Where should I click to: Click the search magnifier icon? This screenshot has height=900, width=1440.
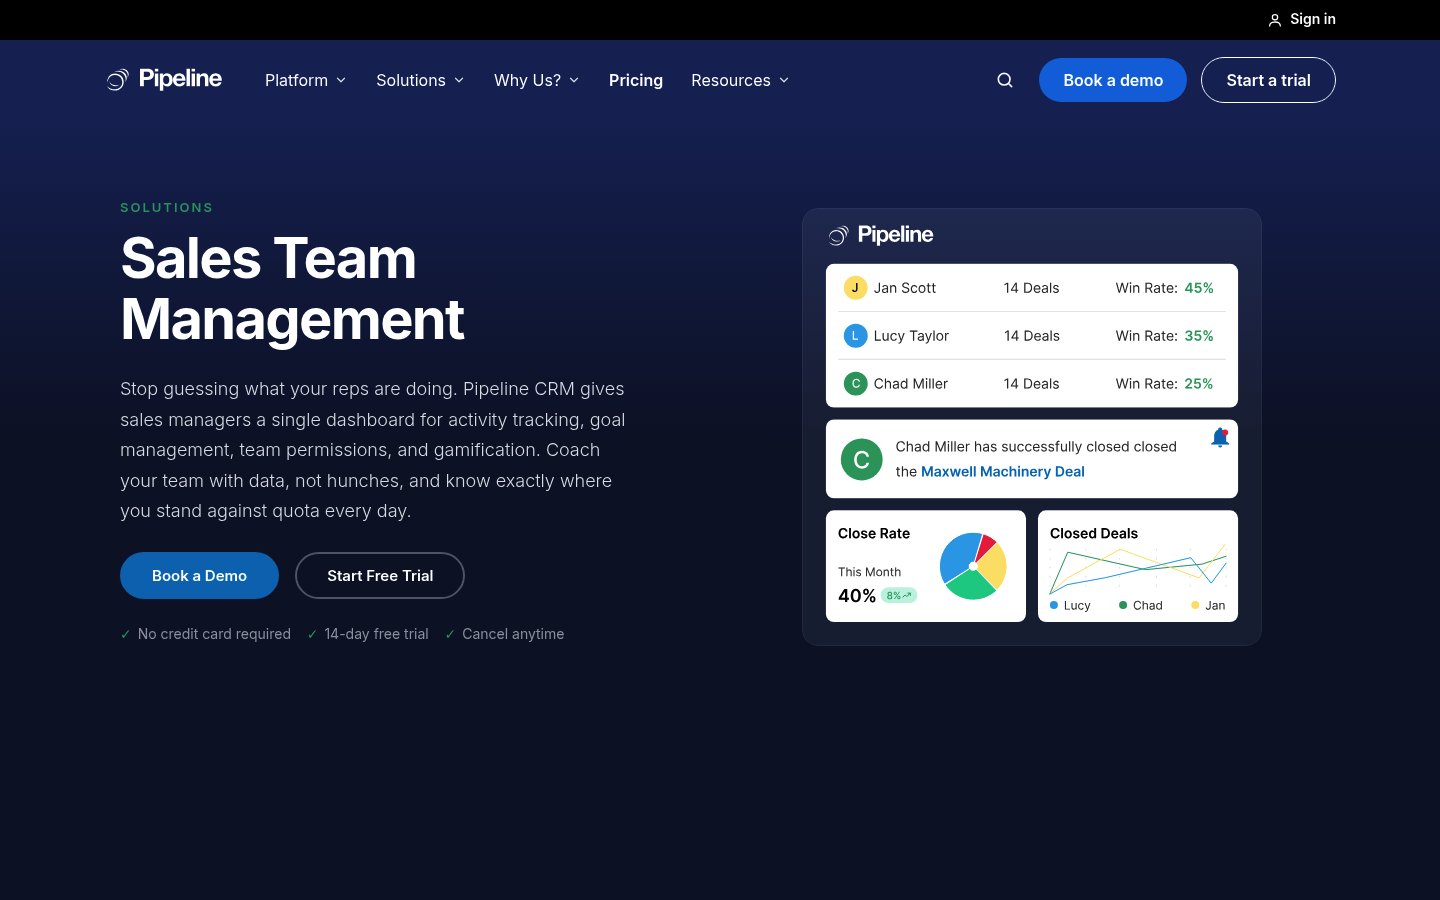coord(1005,80)
